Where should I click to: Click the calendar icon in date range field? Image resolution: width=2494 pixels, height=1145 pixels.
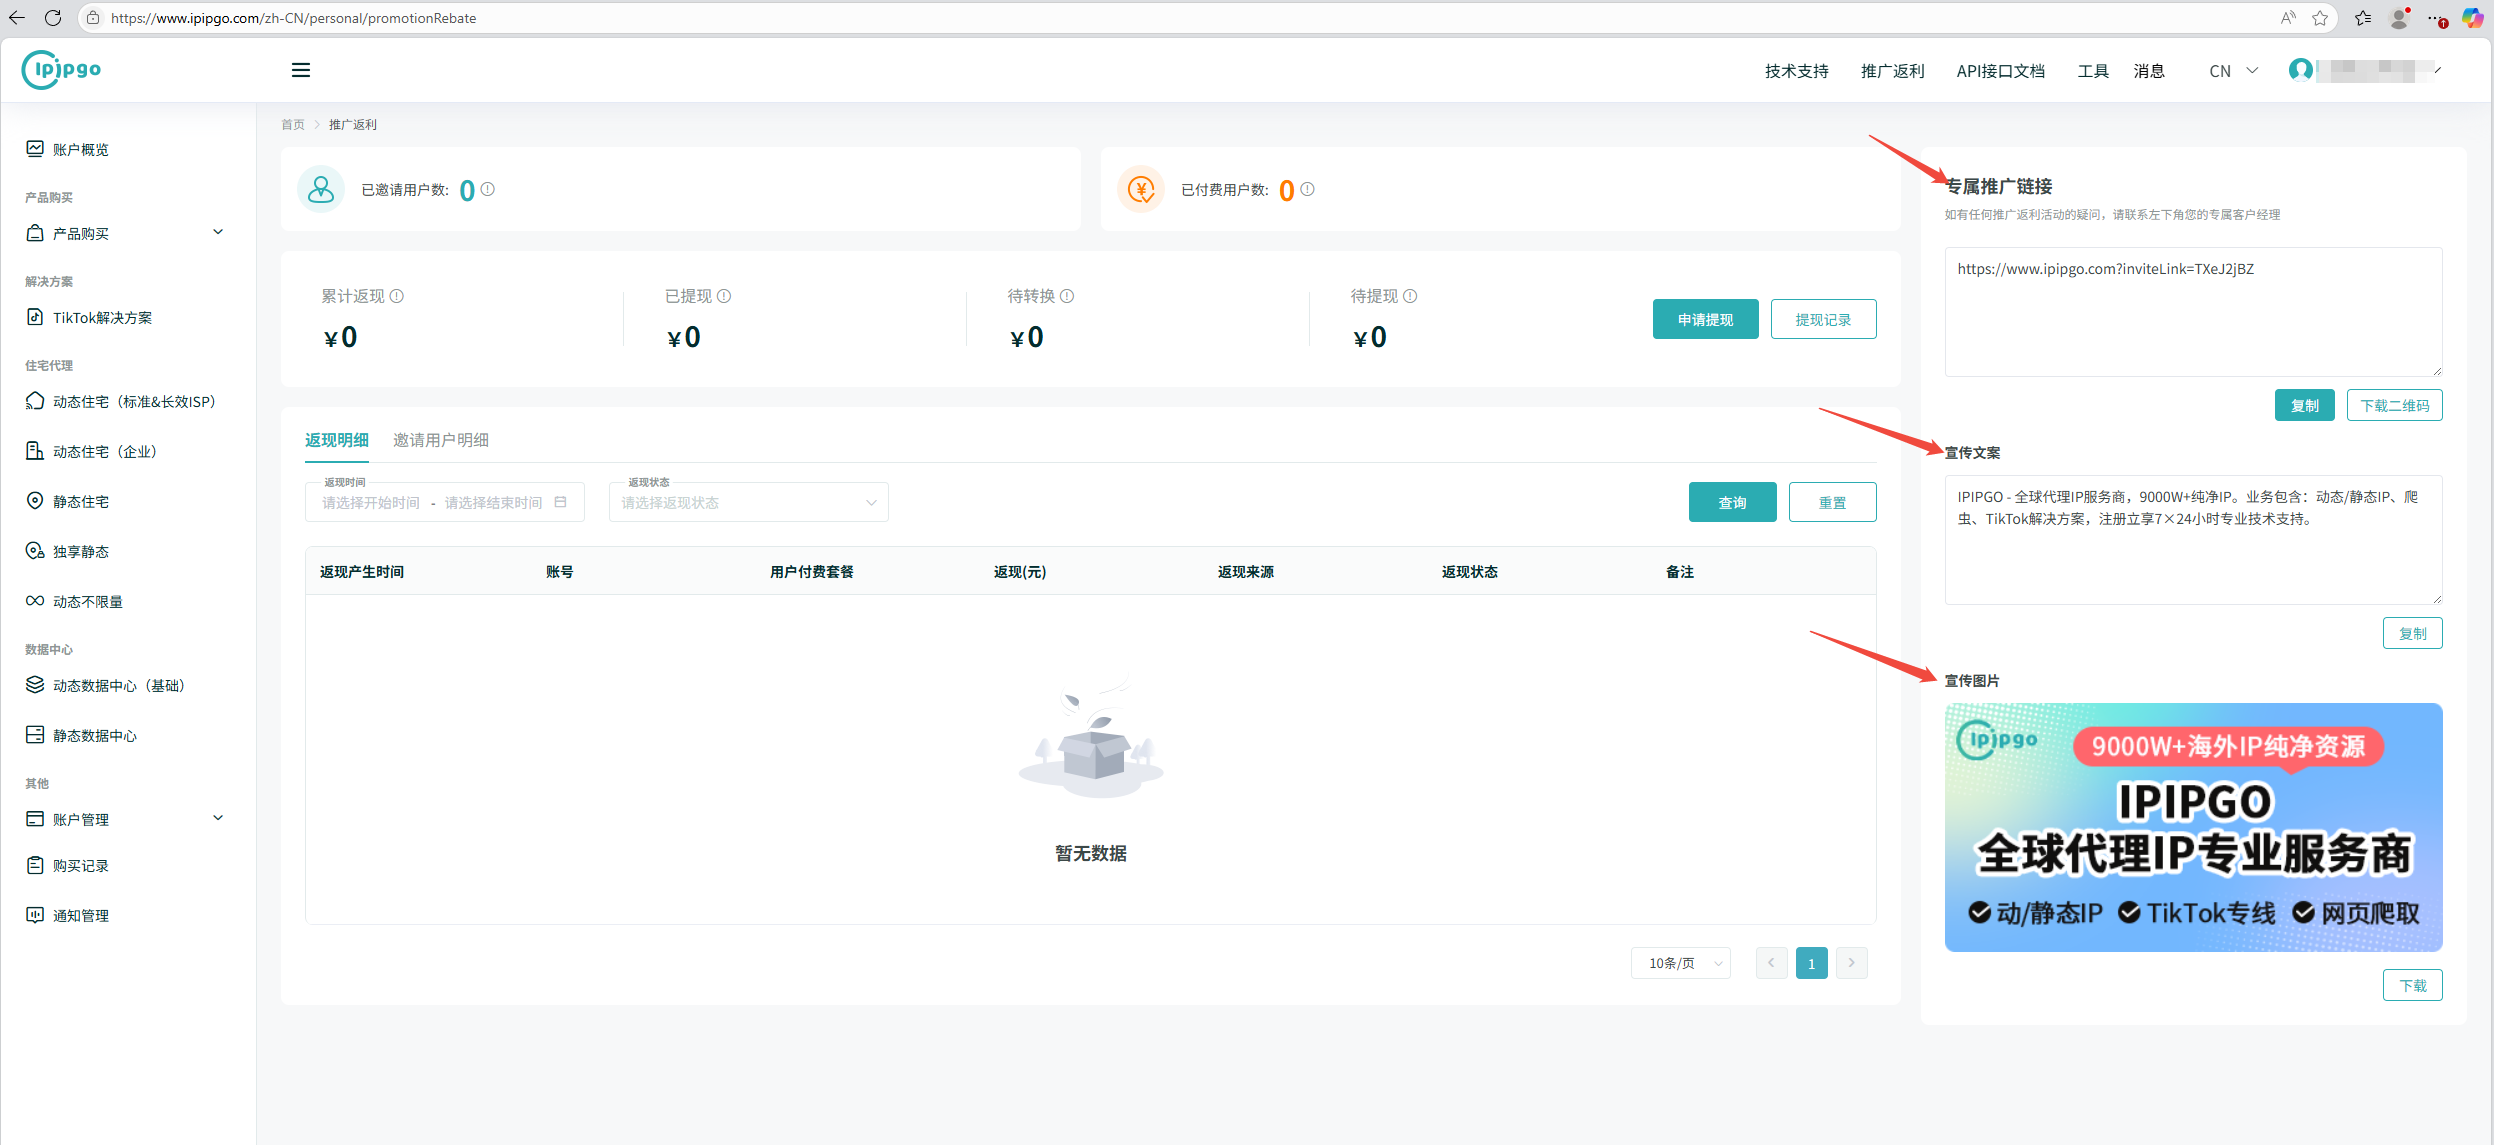(x=561, y=502)
